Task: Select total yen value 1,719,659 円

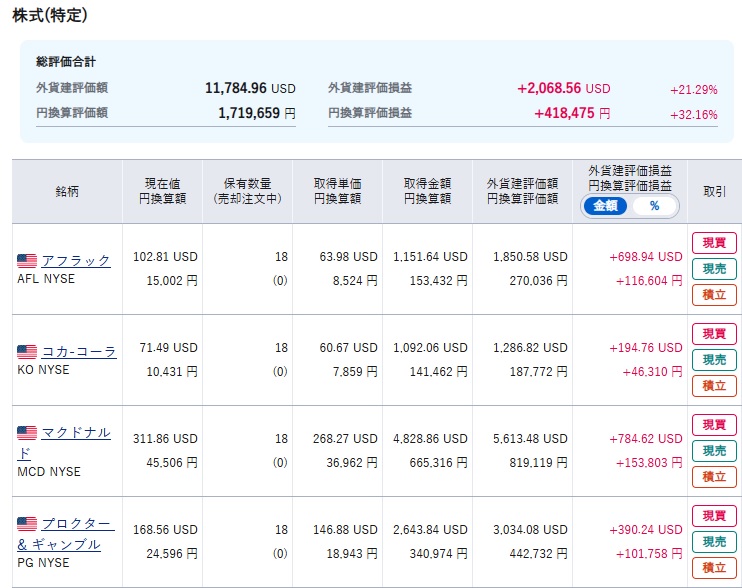Action: (x=256, y=113)
